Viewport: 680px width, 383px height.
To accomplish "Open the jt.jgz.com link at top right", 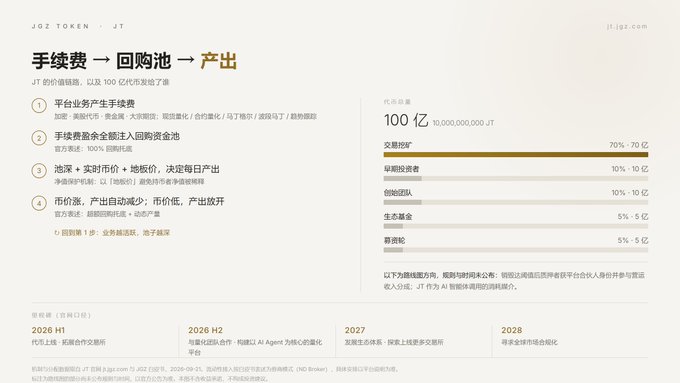I will pyautogui.click(x=627, y=26).
